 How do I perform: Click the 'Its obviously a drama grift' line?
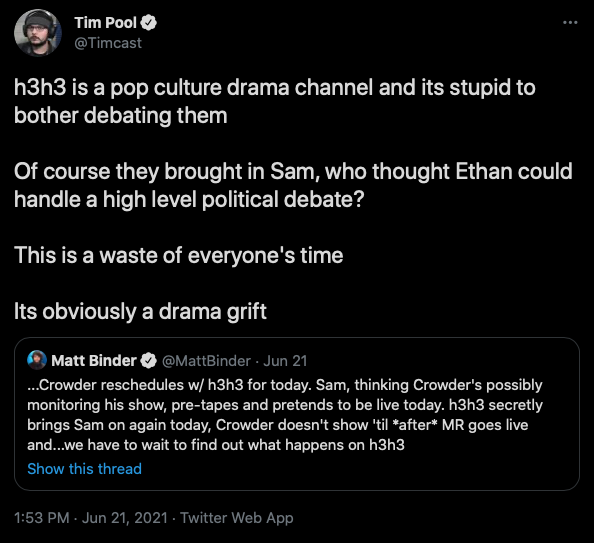point(140,311)
